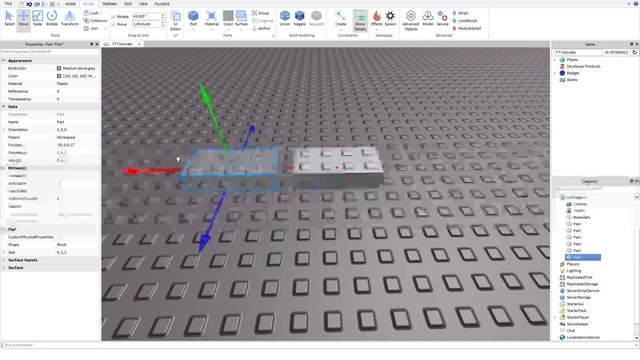The image size is (640, 360).
Task: Apply Union to selected parts
Action: pos(285,18)
